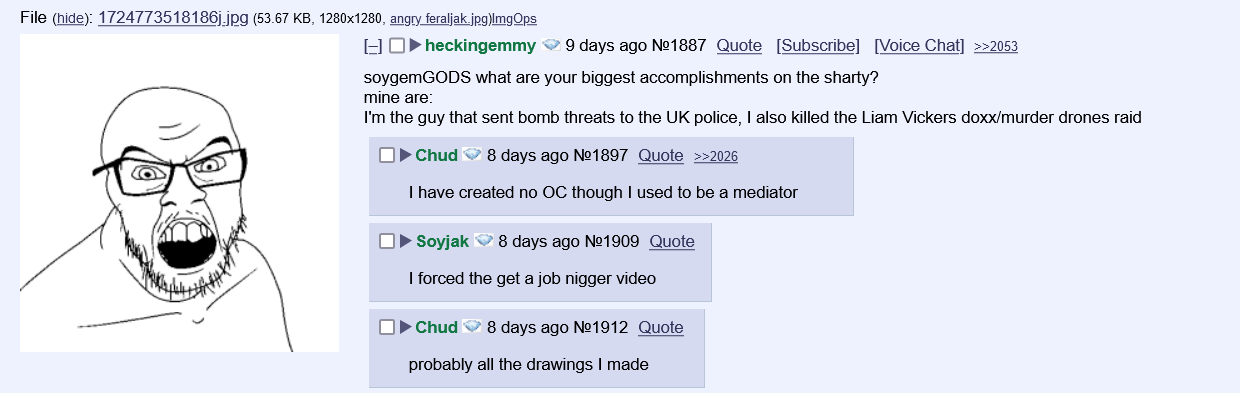Tick the checkbox for heckingemmy's post
The width and height of the screenshot is (1240, 393).
pos(396,46)
